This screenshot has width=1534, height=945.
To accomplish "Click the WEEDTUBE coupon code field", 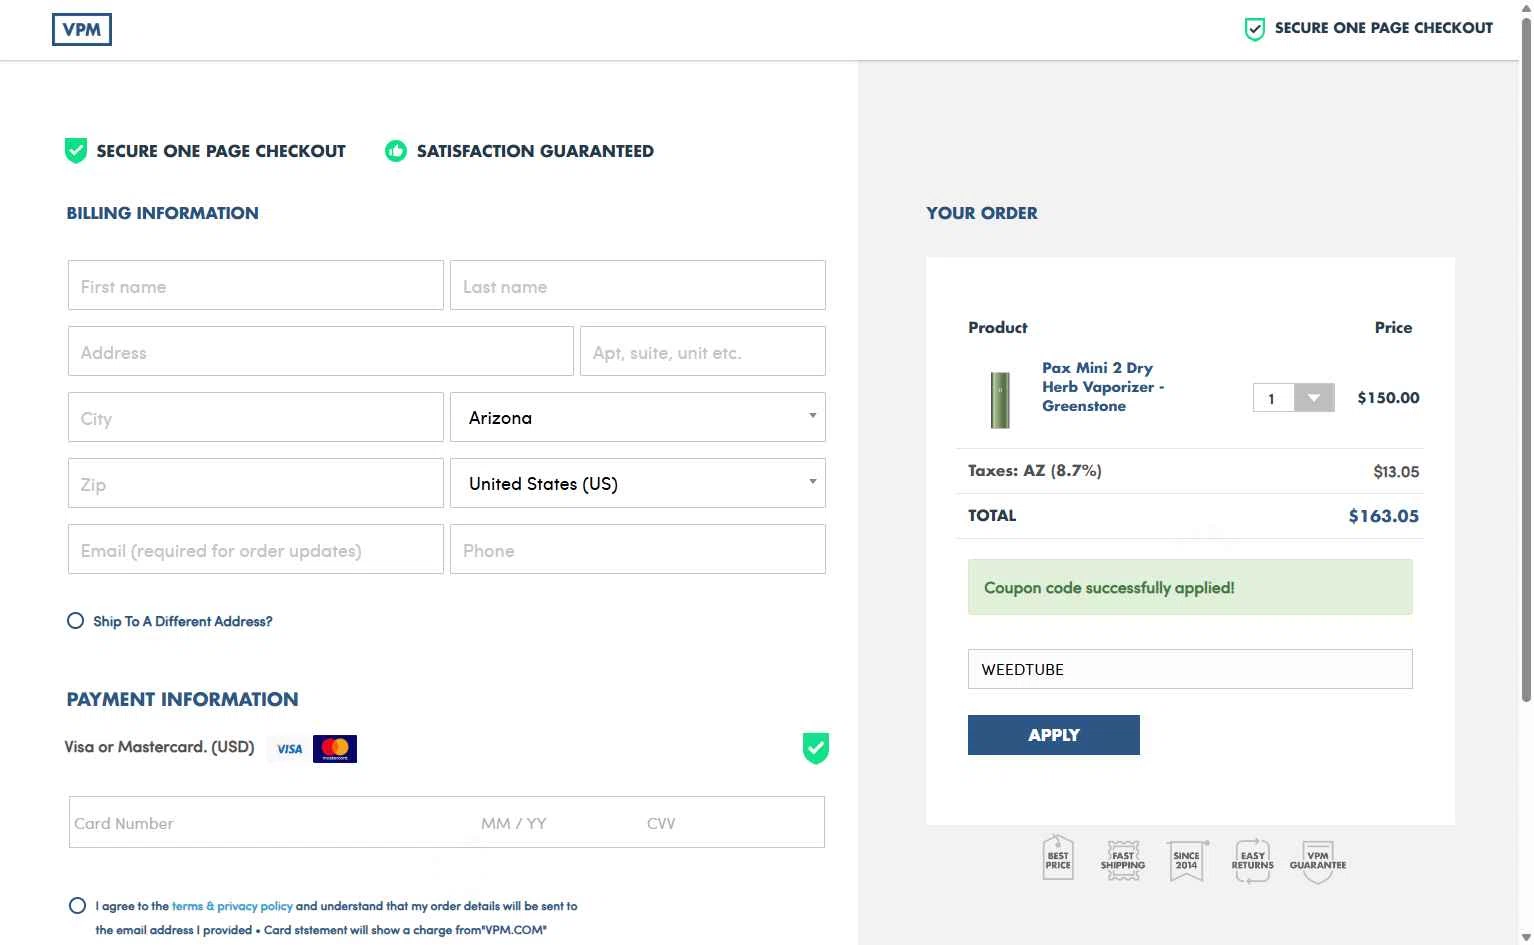I will pos(1190,669).
